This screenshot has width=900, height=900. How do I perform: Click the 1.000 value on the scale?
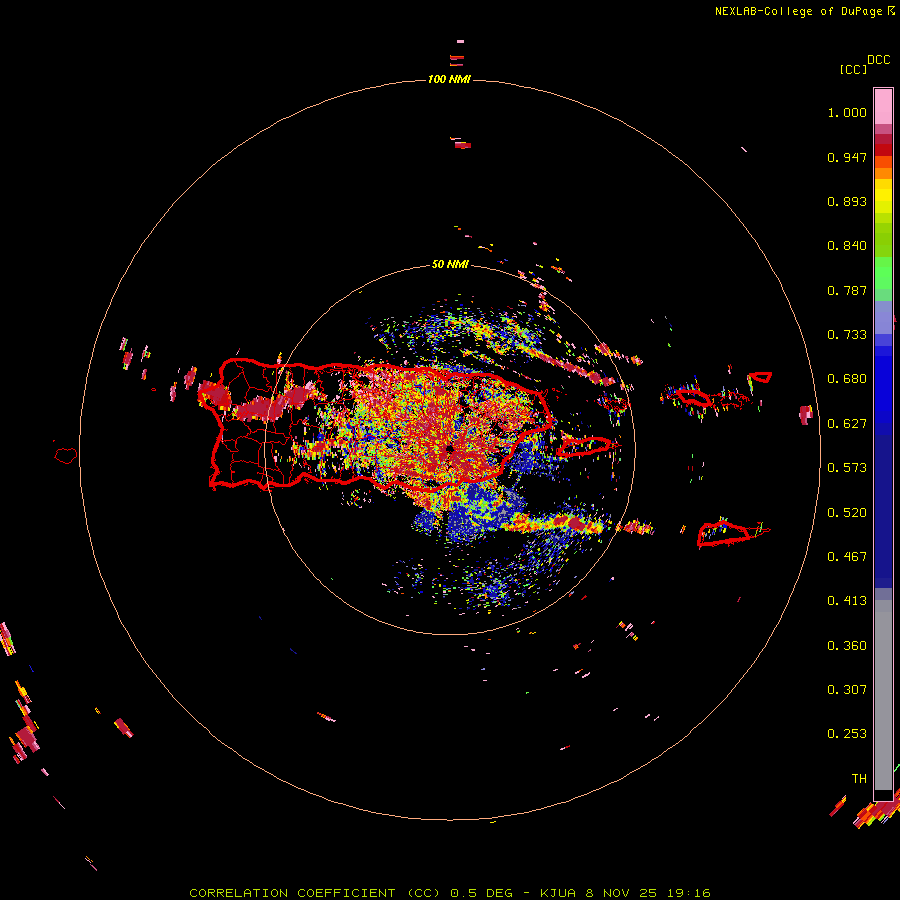click(847, 112)
